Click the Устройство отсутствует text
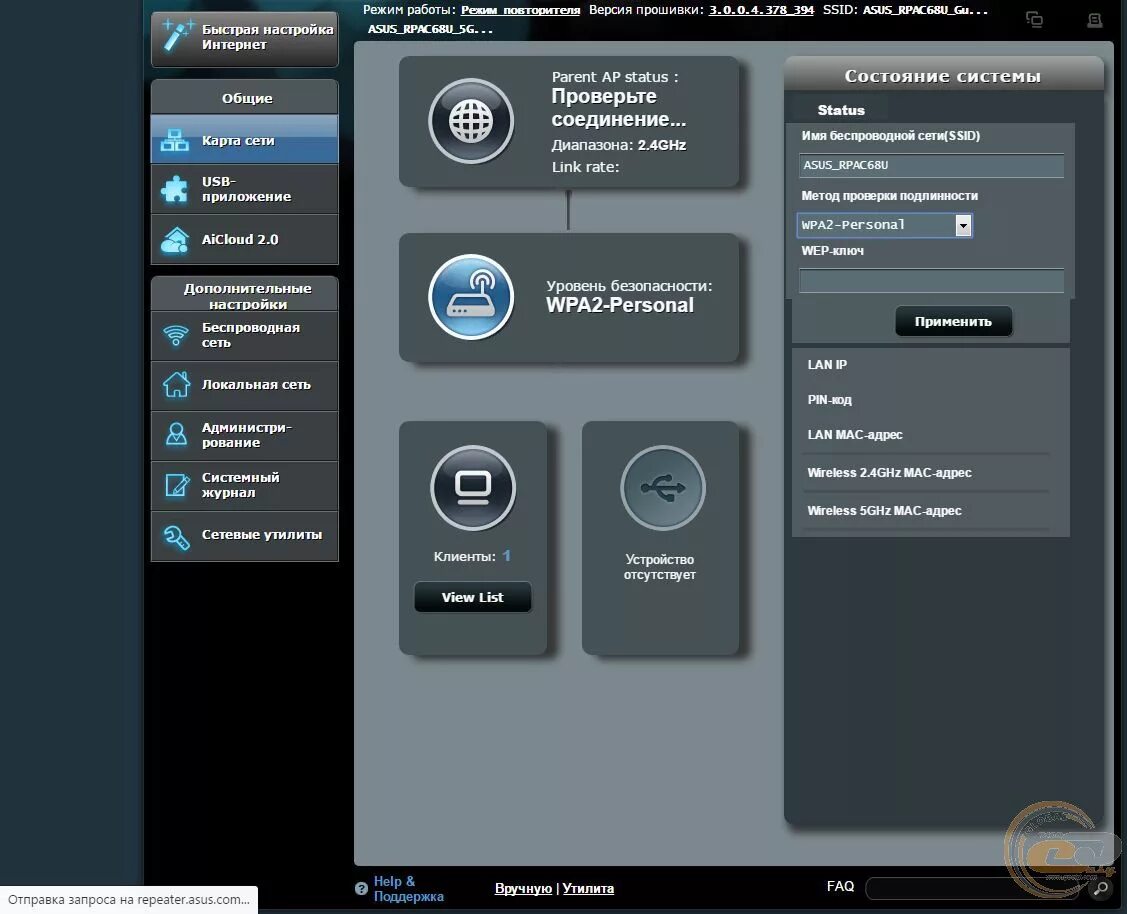Screen dimensions: 1127x914 pos(660,567)
